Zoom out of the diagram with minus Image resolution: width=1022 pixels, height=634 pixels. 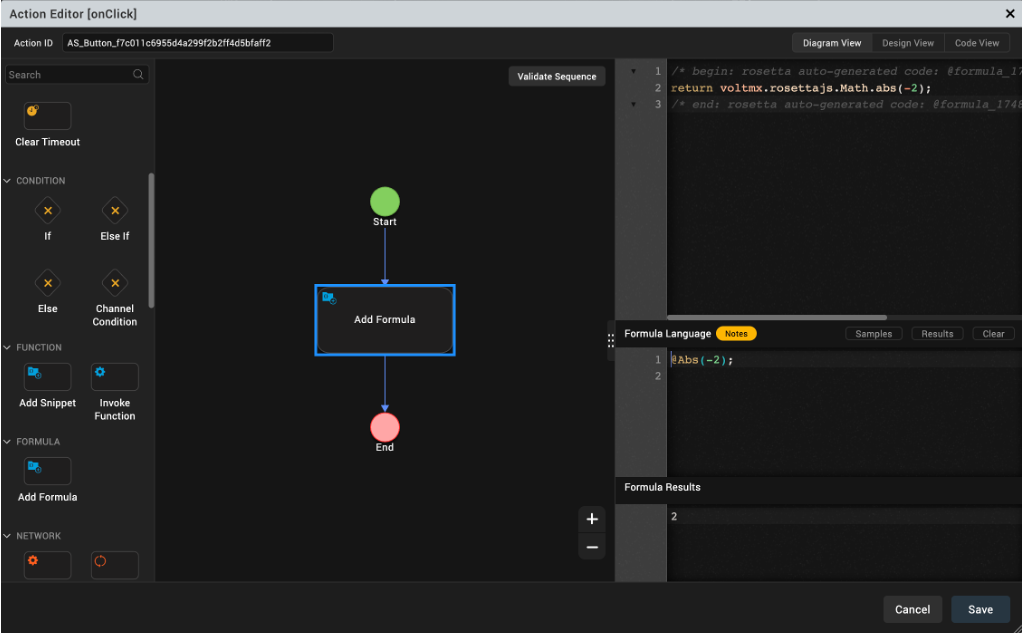pyautogui.click(x=592, y=547)
